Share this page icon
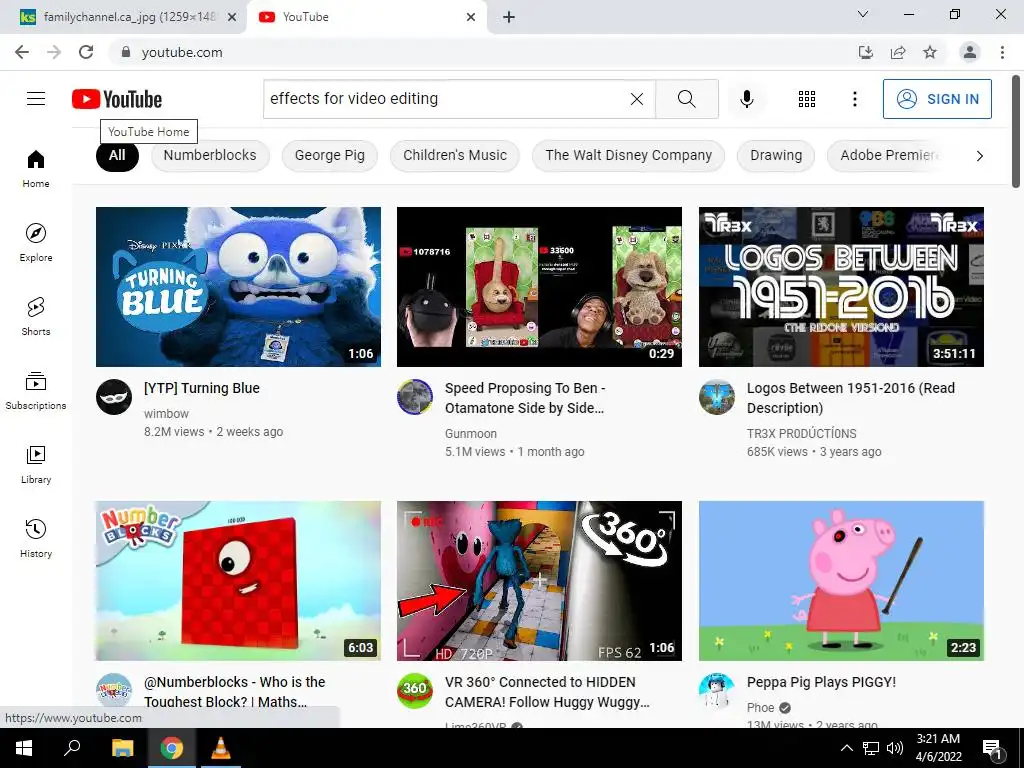 [x=898, y=52]
